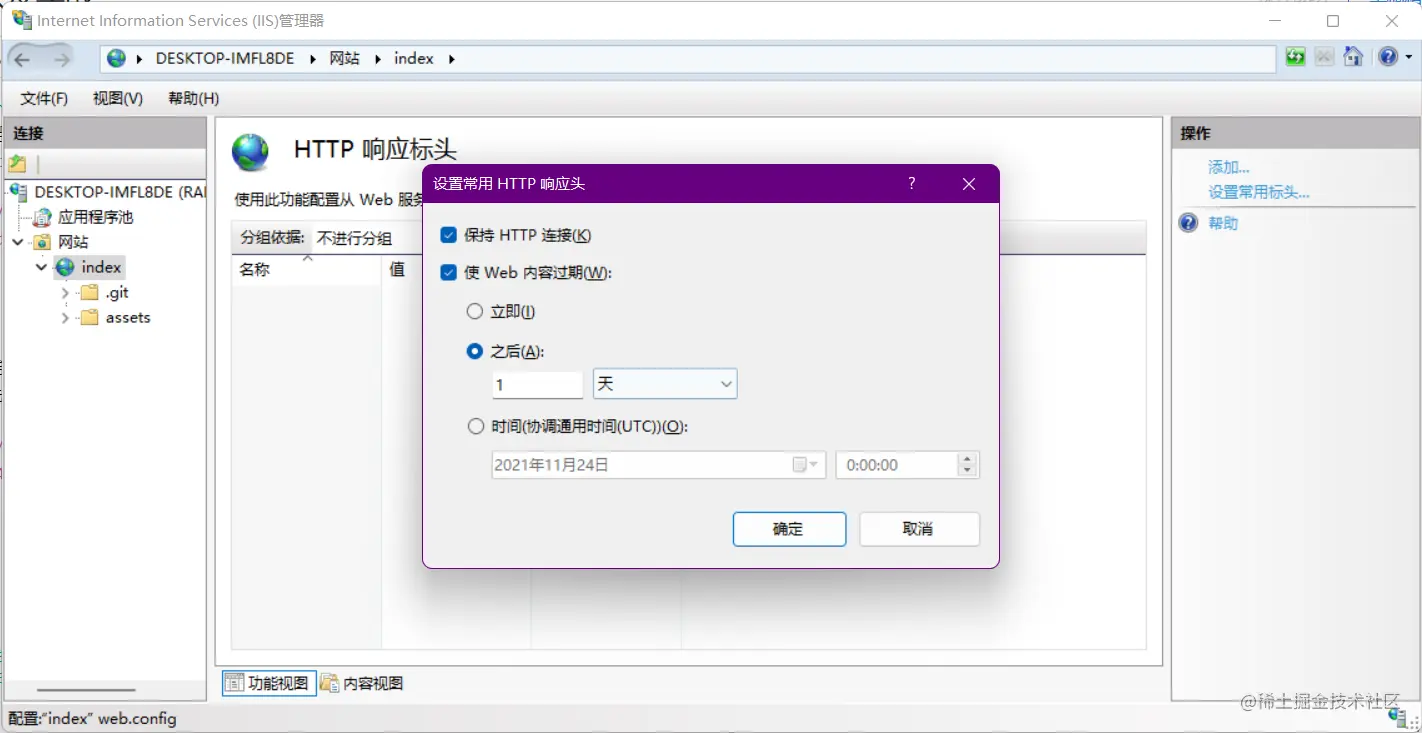Open the 帮助(H) menu
The image size is (1422, 733).
(194, 98)
